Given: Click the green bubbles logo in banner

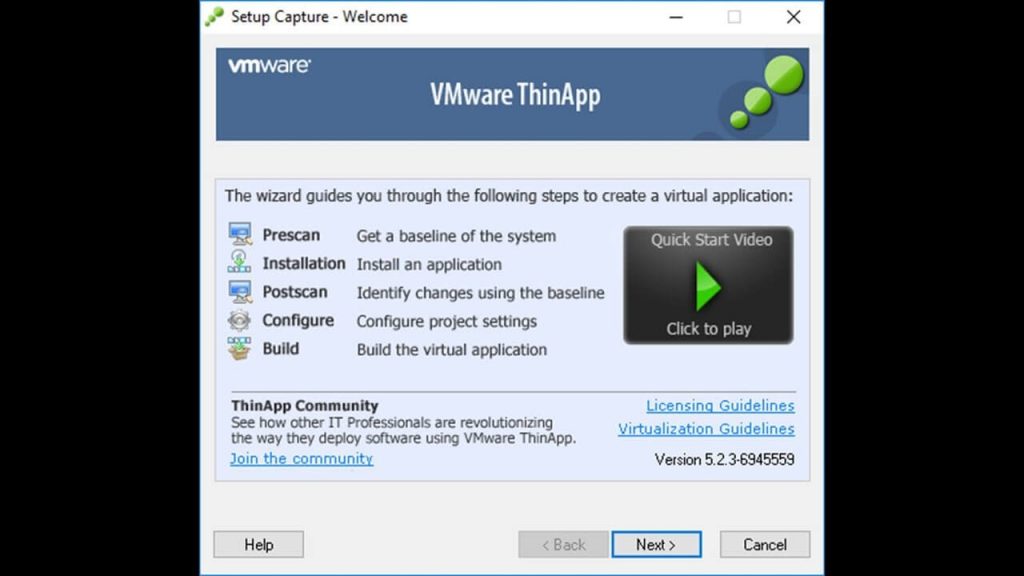Looking at the screenshot, I should (767, 92).
